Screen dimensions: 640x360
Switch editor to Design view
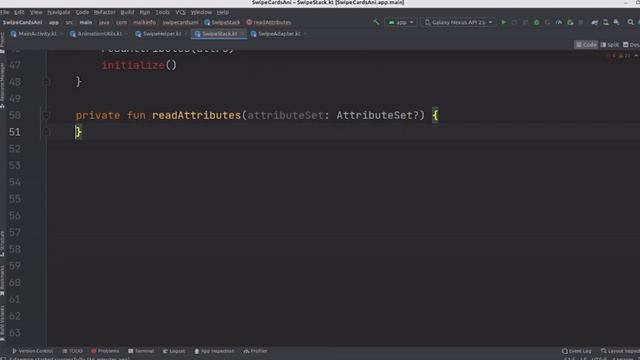pos(631,44)
